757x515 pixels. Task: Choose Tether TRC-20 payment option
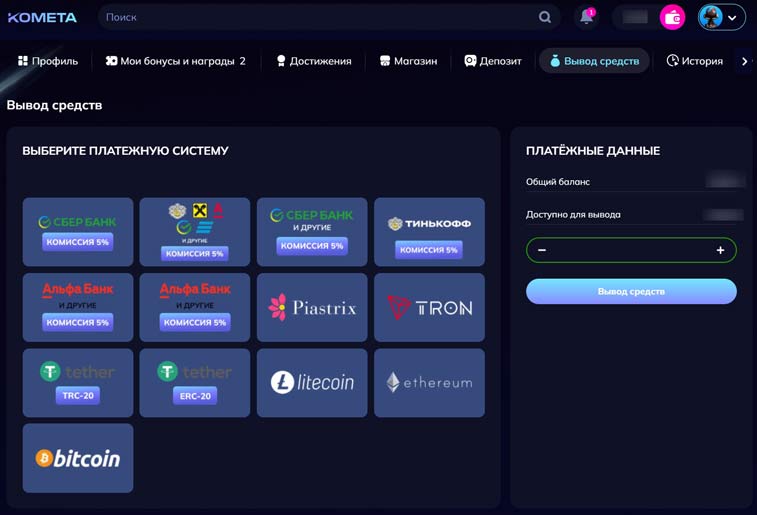78,383
